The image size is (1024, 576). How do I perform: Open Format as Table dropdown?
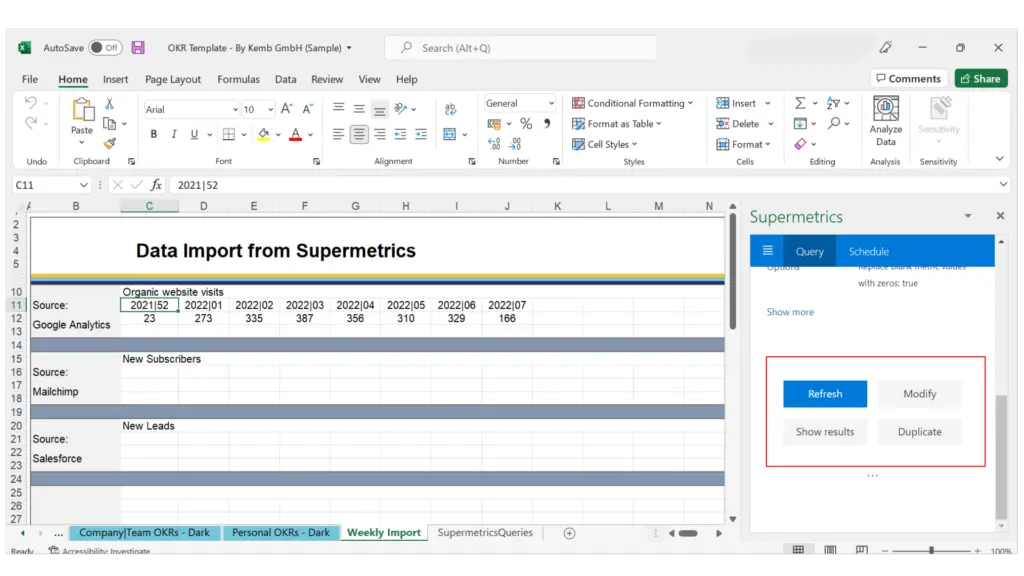(616, 123)
